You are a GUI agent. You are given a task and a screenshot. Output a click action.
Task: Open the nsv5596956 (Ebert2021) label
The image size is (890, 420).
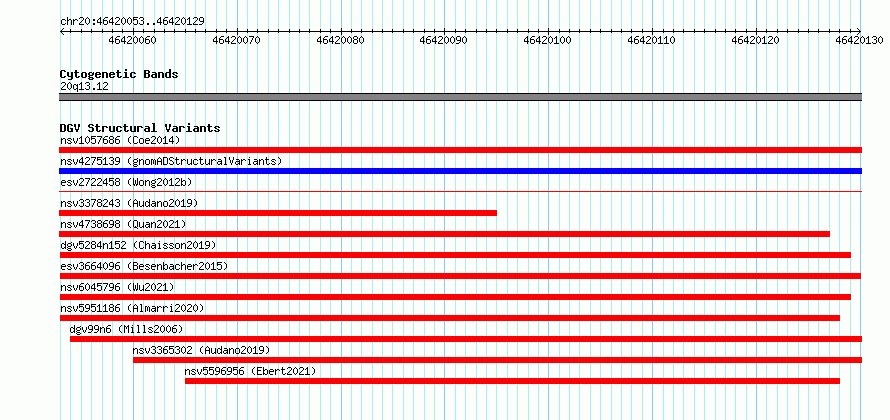250,371
